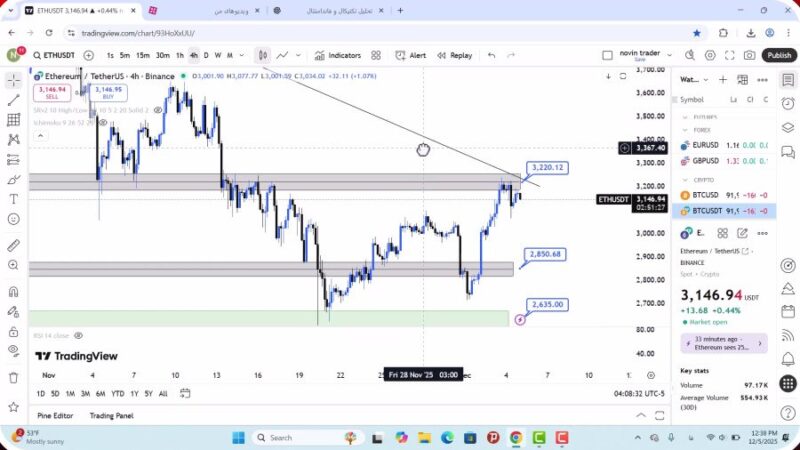The height and width of the screenshot is (450, 800).
Task: Toggle visibility of the RSI indicator
Action: (79, 336)
